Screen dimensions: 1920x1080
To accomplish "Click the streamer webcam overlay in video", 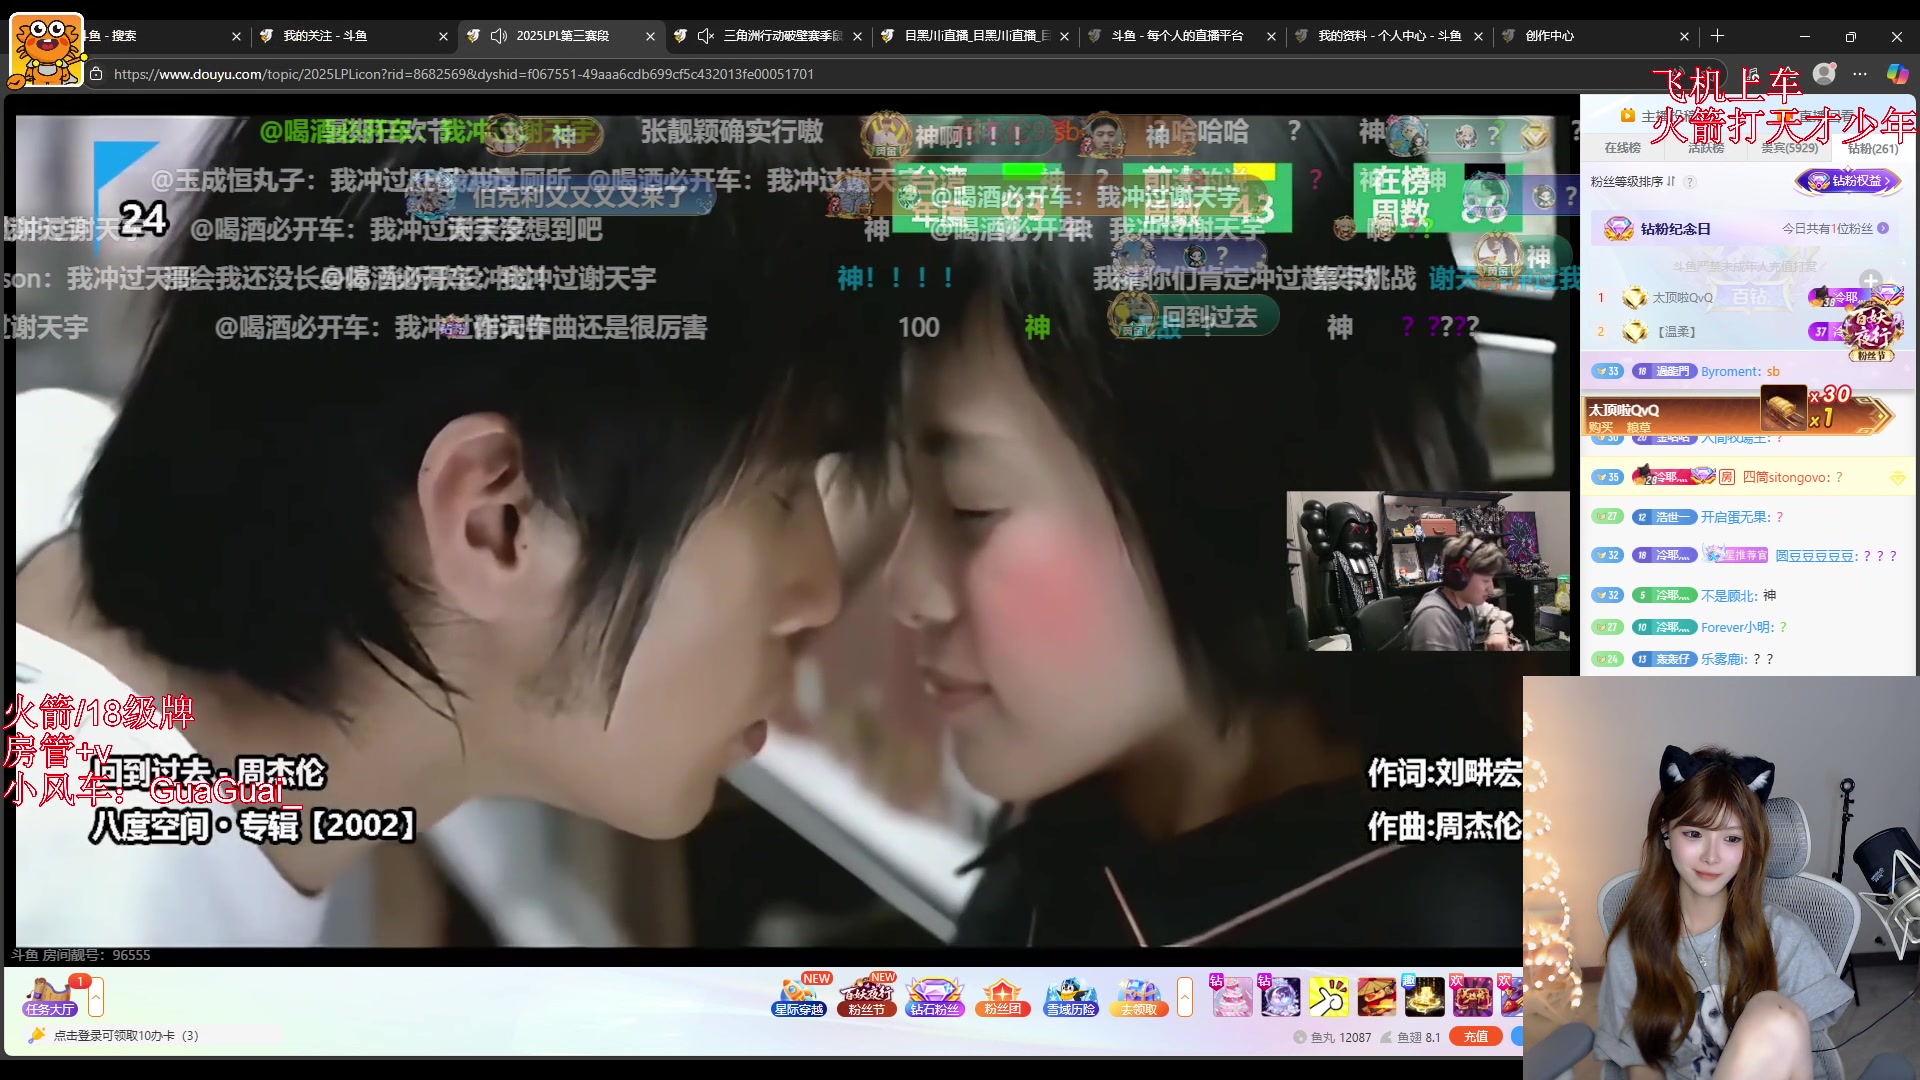I will 1427,570.
